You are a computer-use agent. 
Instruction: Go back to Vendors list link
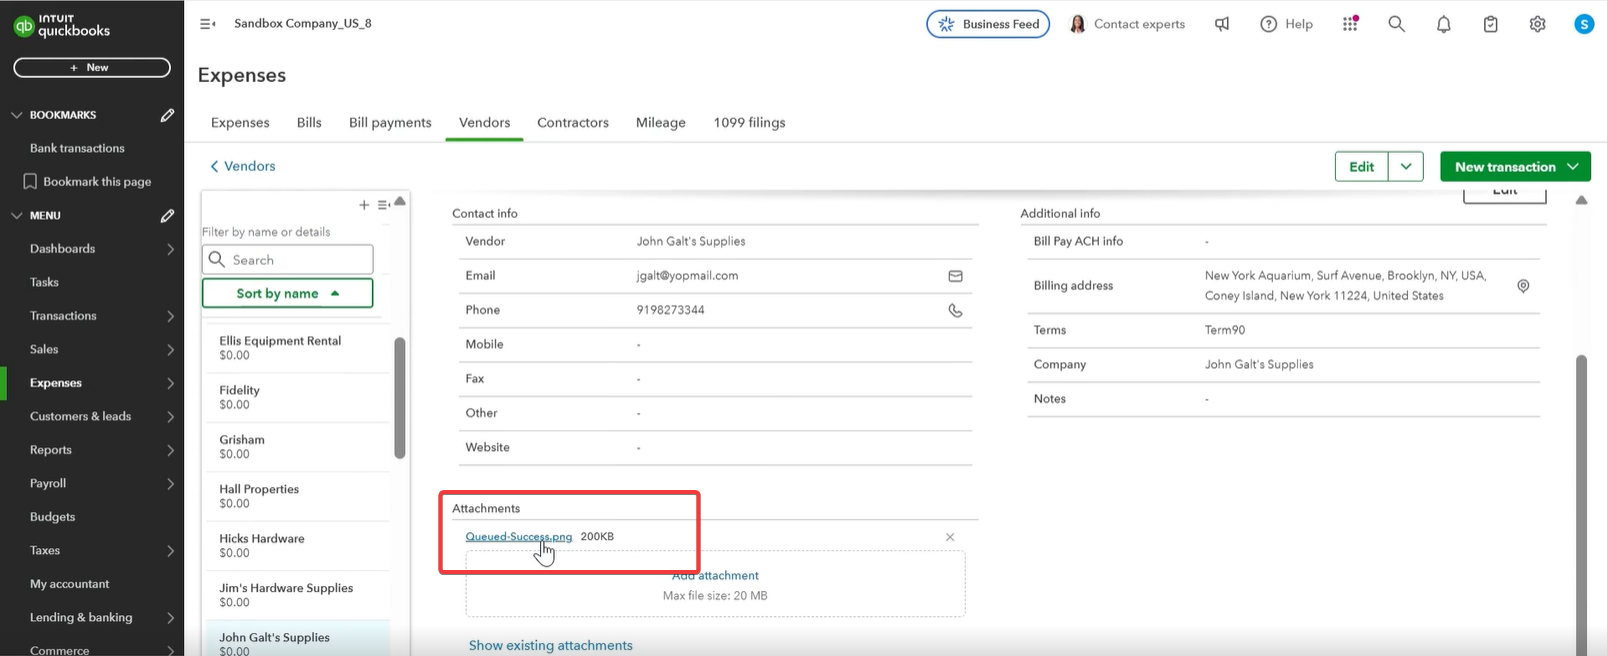point(242,166)
